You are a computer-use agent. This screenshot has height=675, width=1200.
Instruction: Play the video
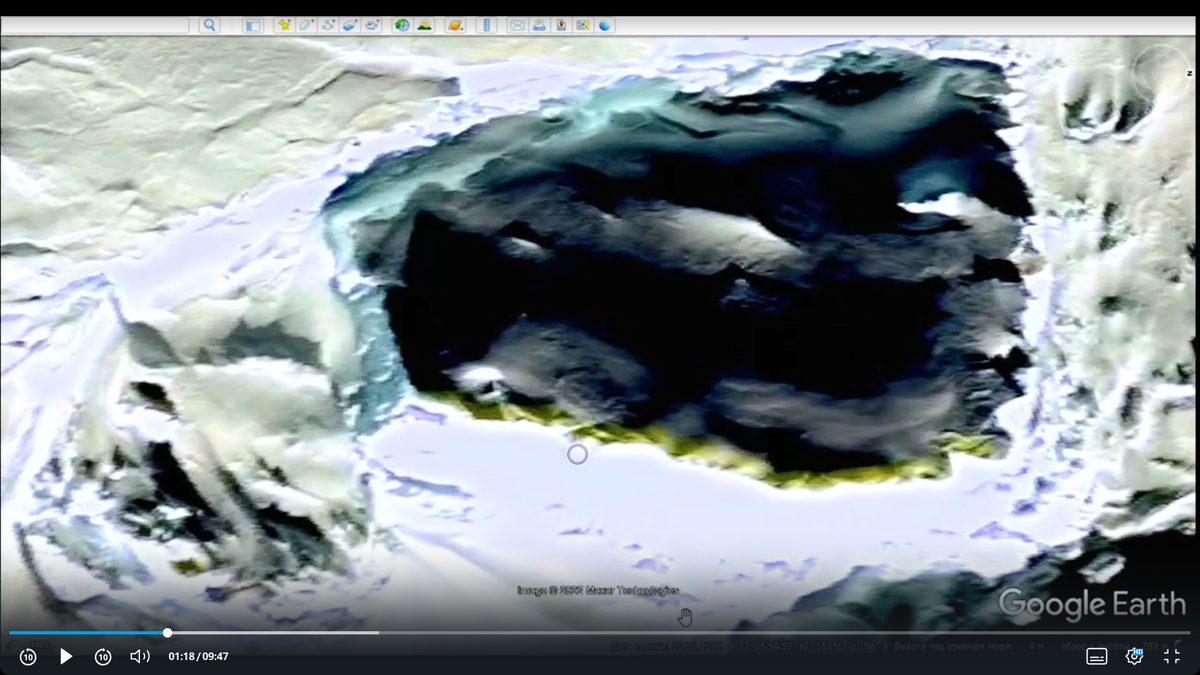click(66, 656)
